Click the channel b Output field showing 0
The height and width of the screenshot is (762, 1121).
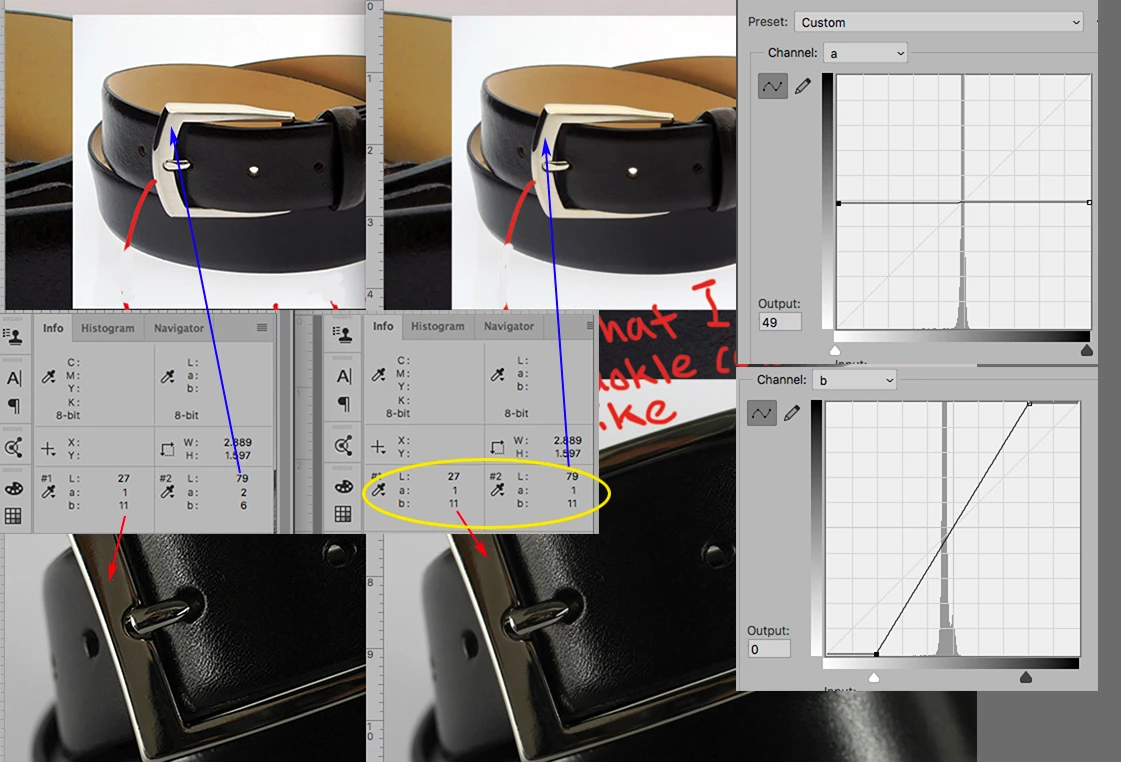click(769, 649)
